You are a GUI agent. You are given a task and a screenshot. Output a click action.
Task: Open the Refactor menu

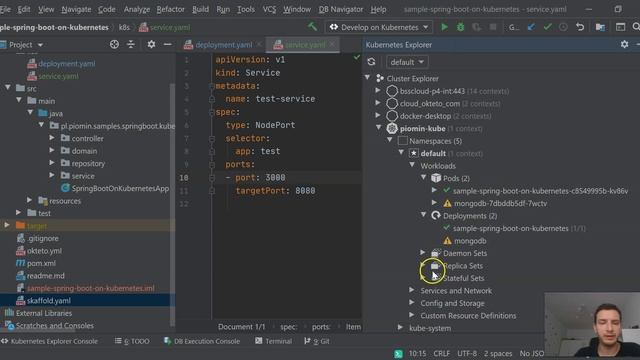[170, 9]
